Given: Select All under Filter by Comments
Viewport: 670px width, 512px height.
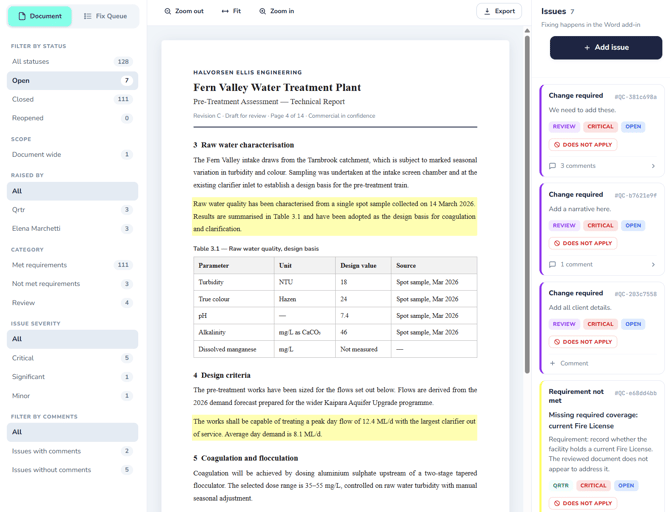Looking at the screenshot, I should tap(72, 432).
